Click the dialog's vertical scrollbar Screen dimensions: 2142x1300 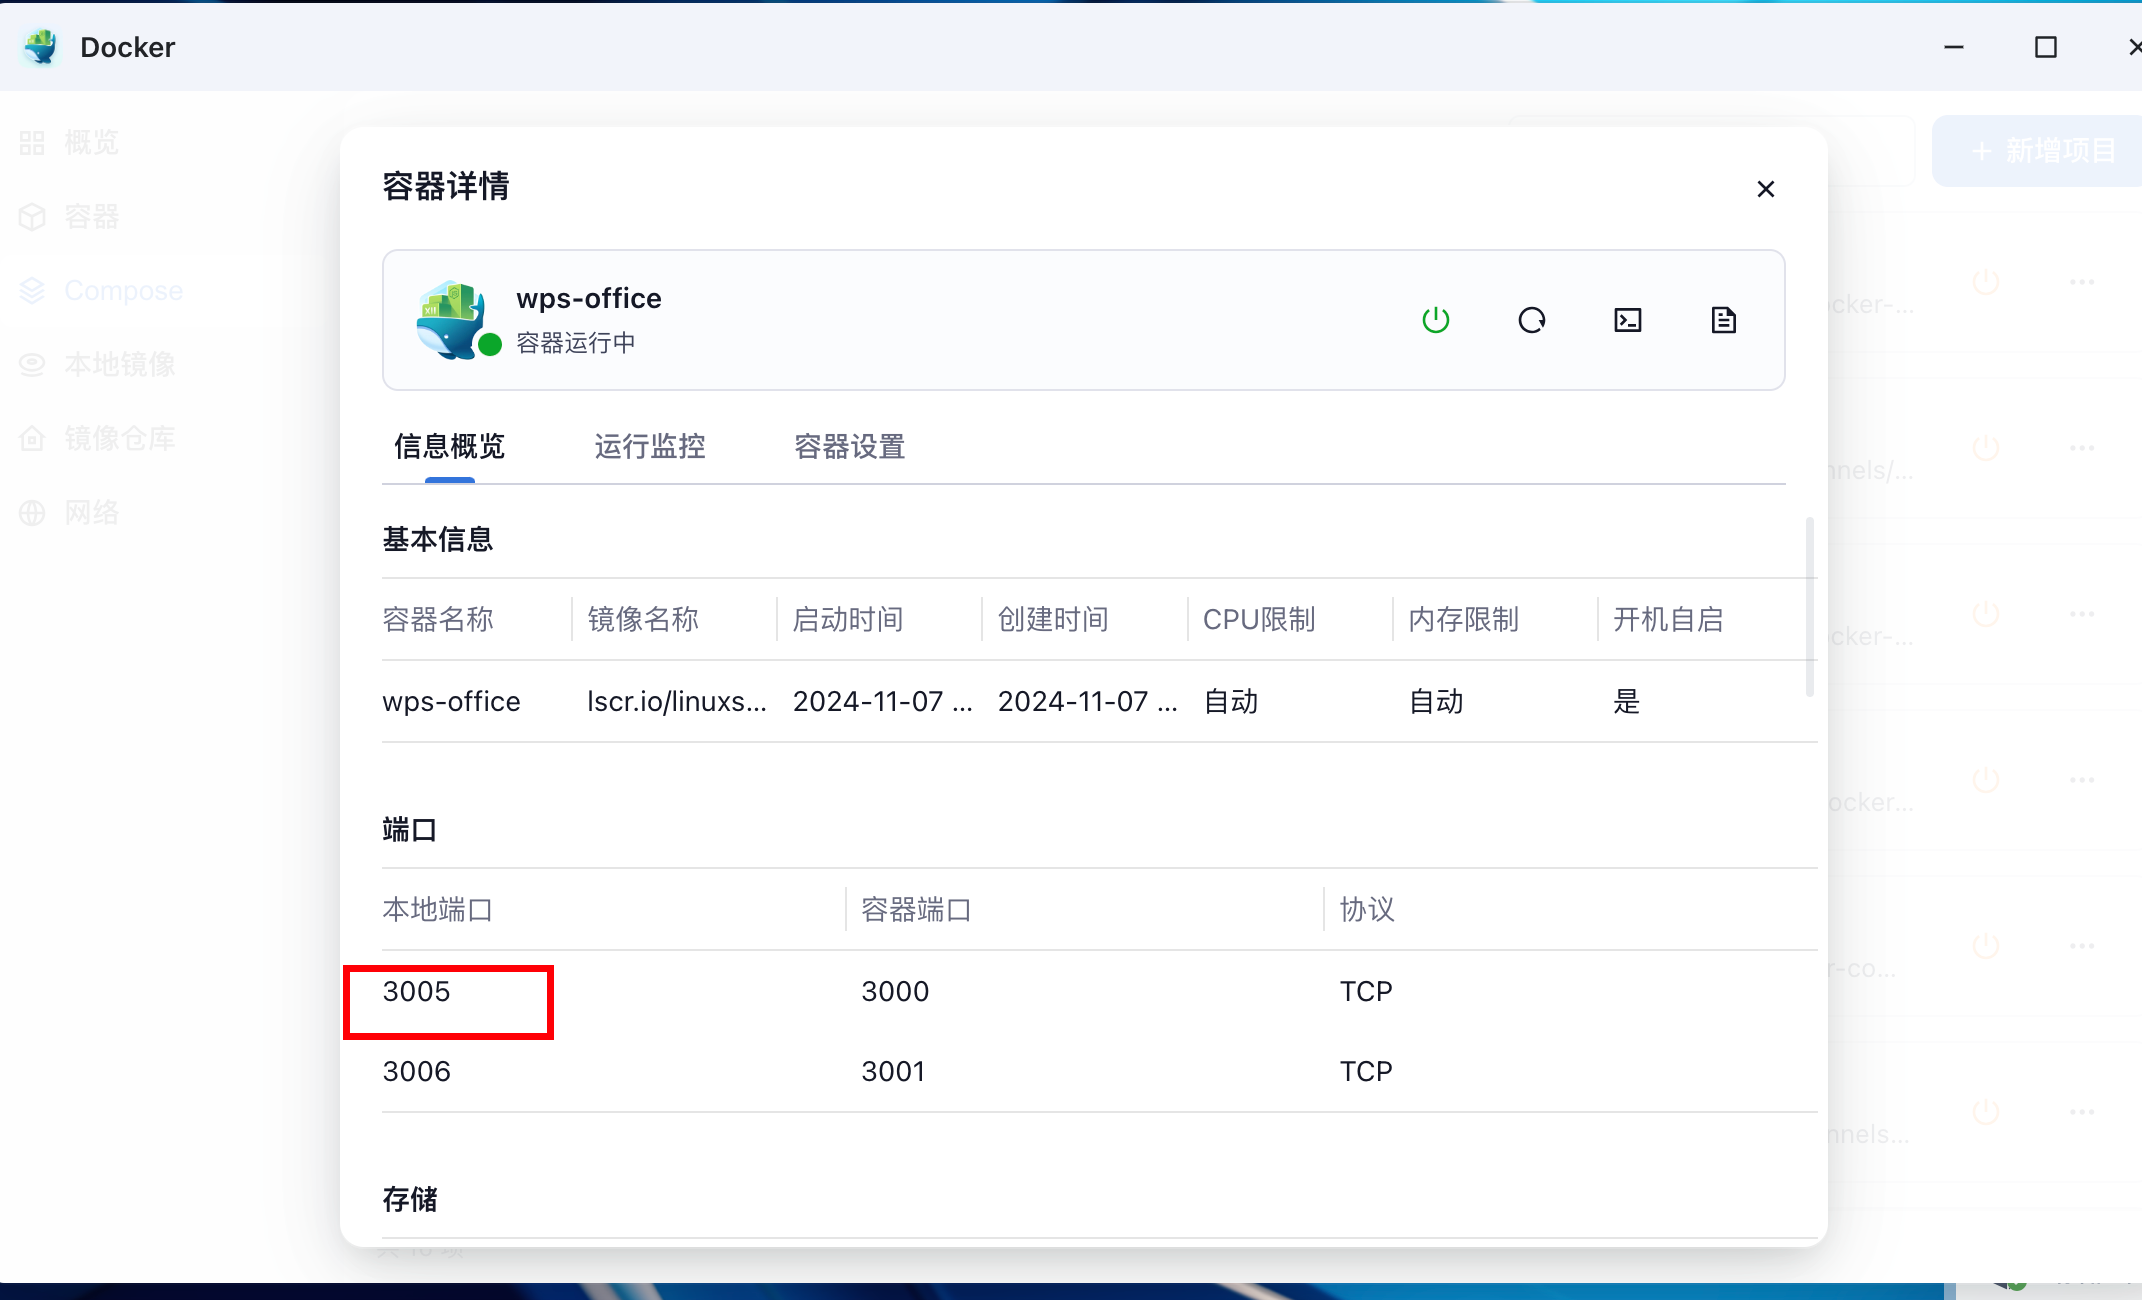[x=1809, y=606]
